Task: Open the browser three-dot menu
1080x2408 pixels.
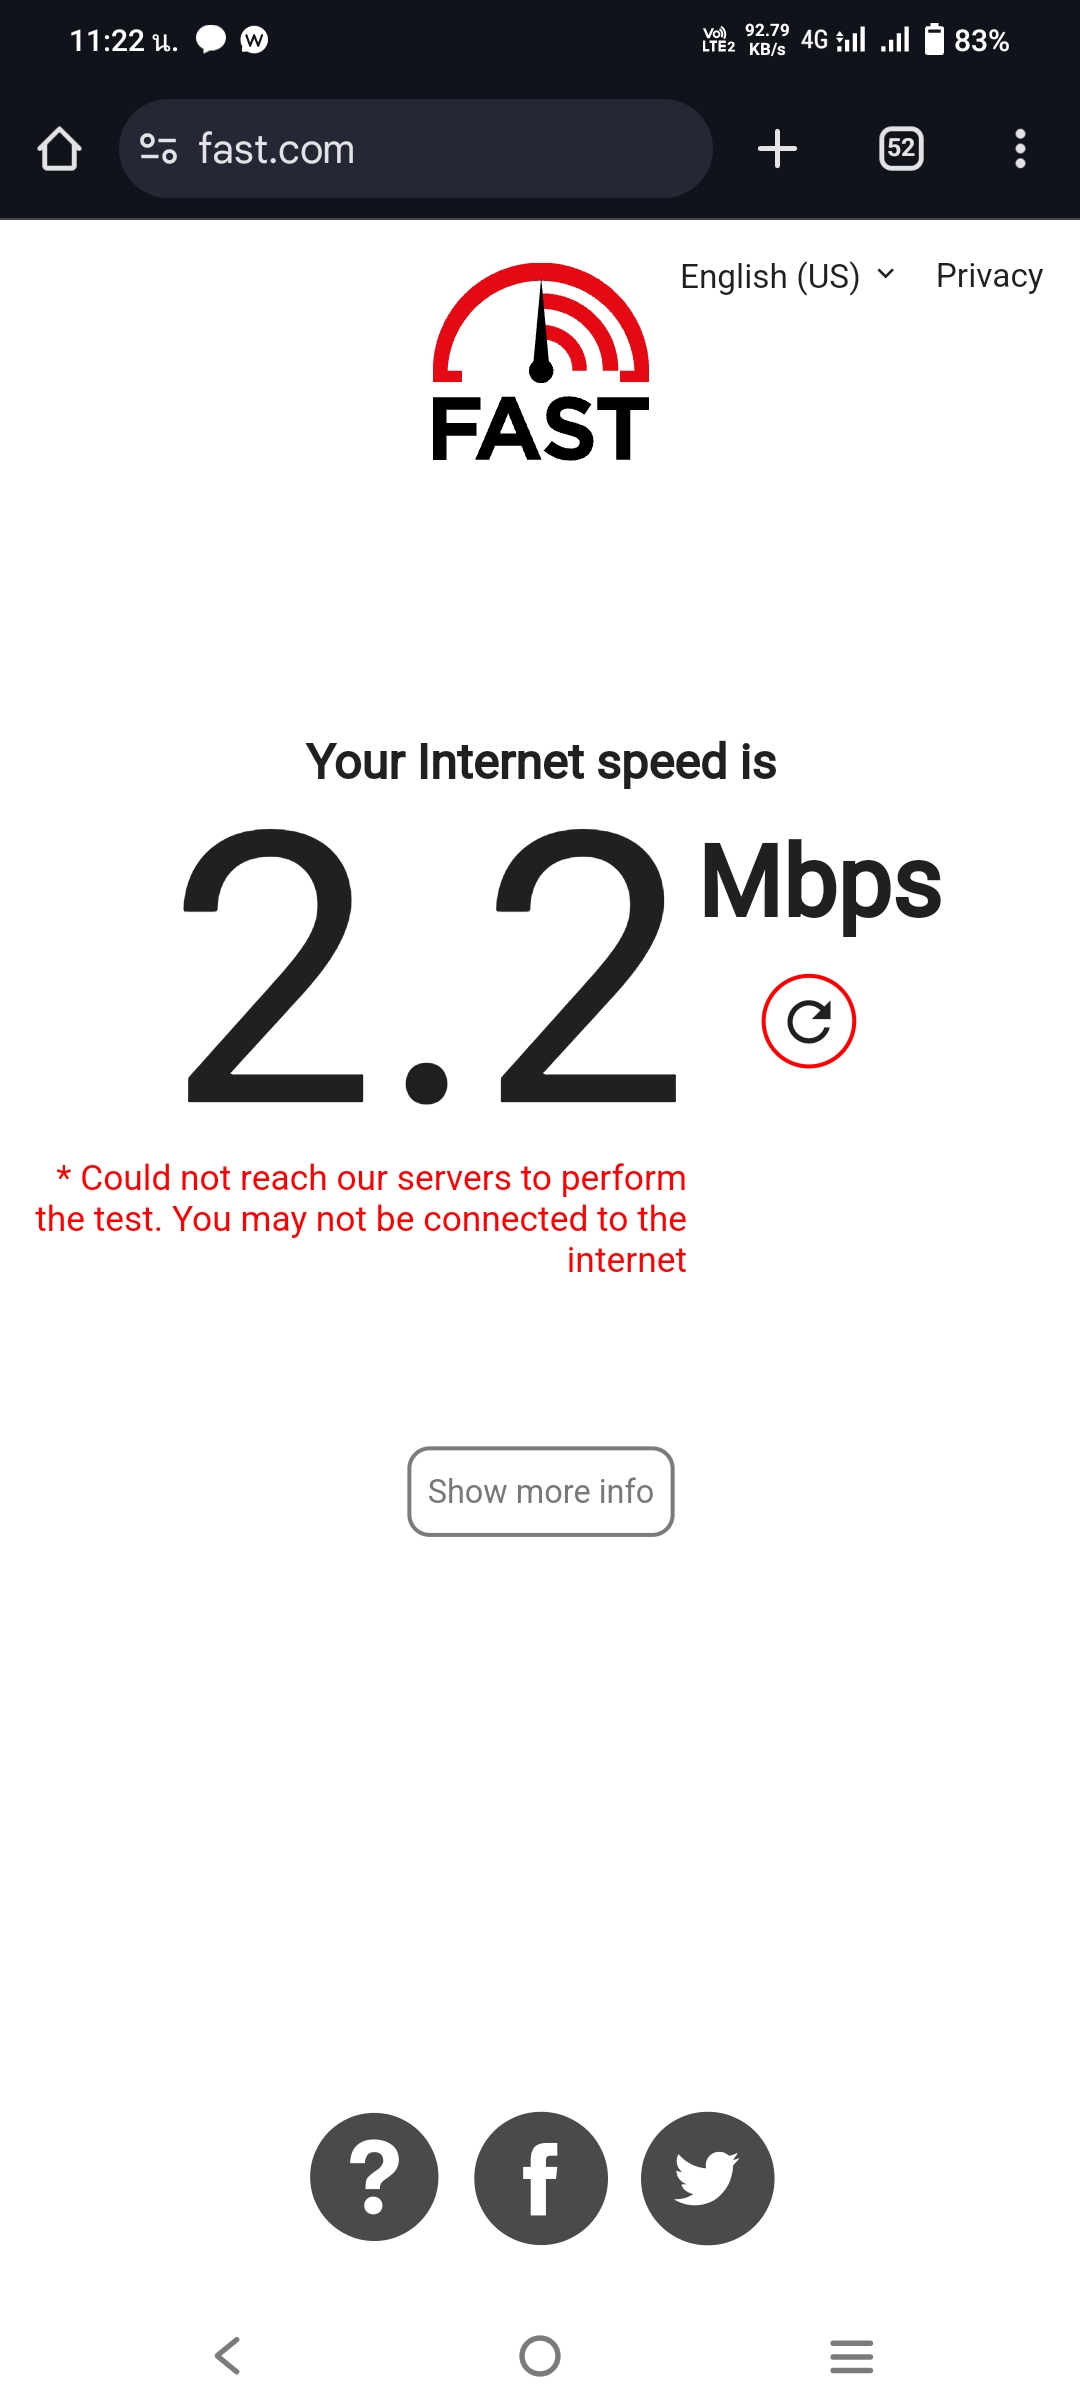Action: (1020, 149)
